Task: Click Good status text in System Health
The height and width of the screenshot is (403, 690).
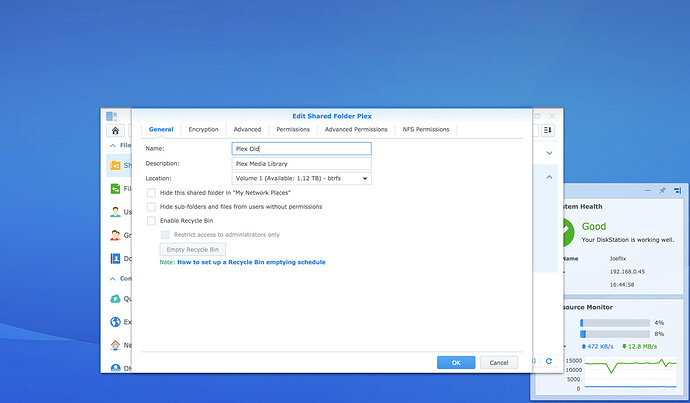Action: pyautogui.click(x=594, y=226)
